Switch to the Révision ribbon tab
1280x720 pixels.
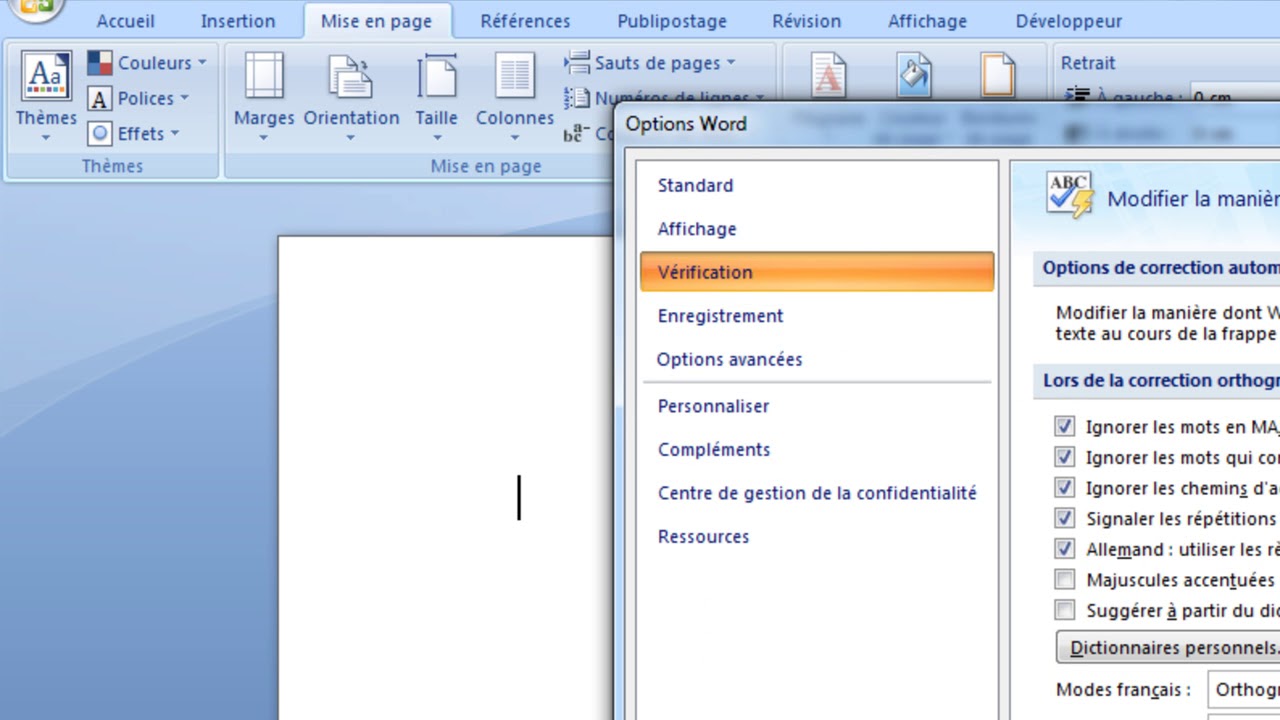click(x=807, y=21)
